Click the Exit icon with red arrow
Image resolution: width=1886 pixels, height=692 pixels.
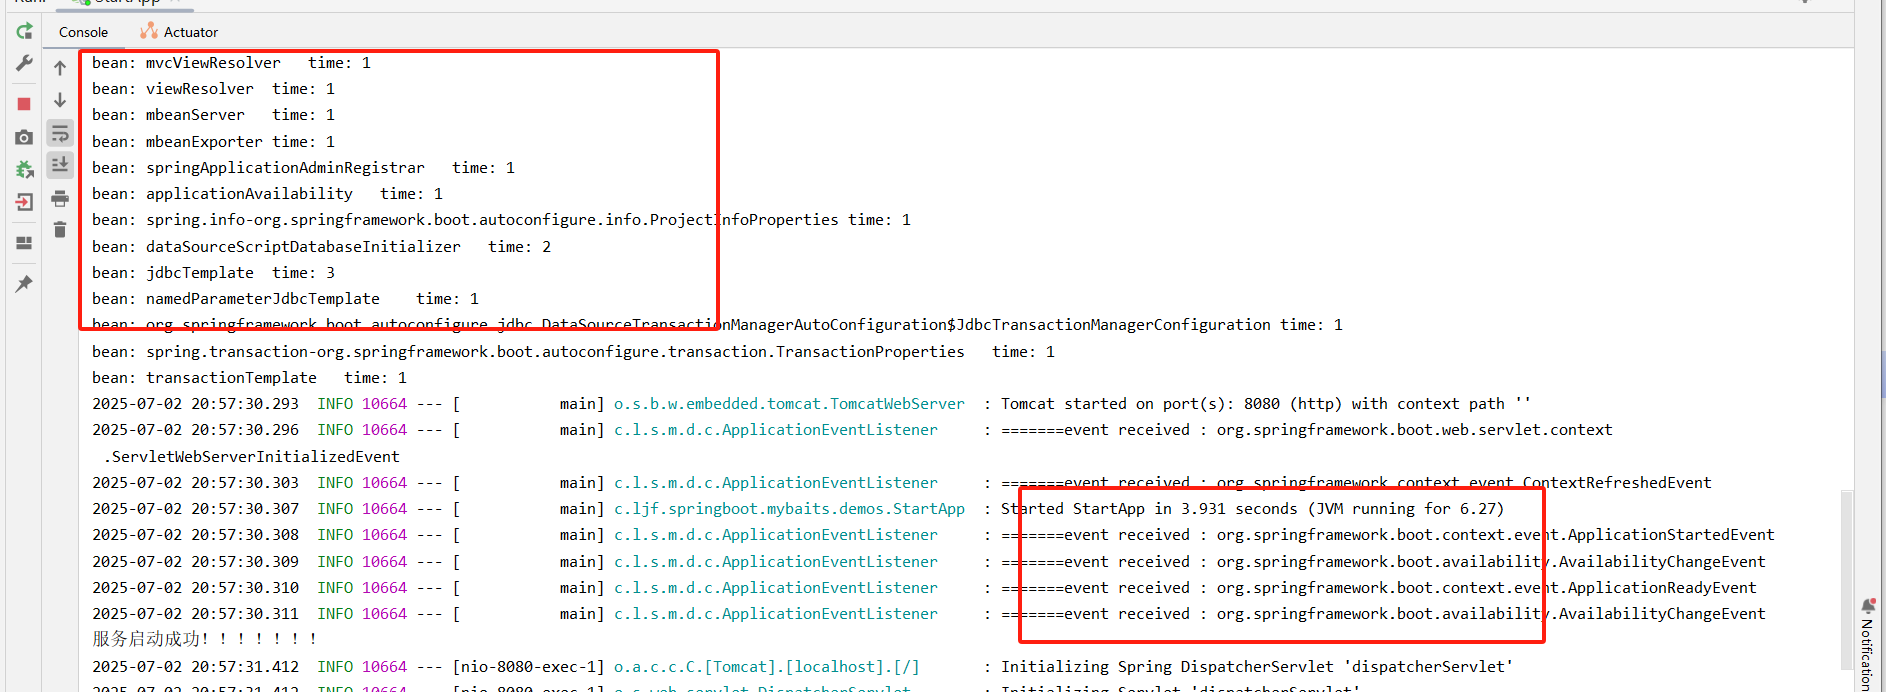pyautogui.click(x=24, y=202)
